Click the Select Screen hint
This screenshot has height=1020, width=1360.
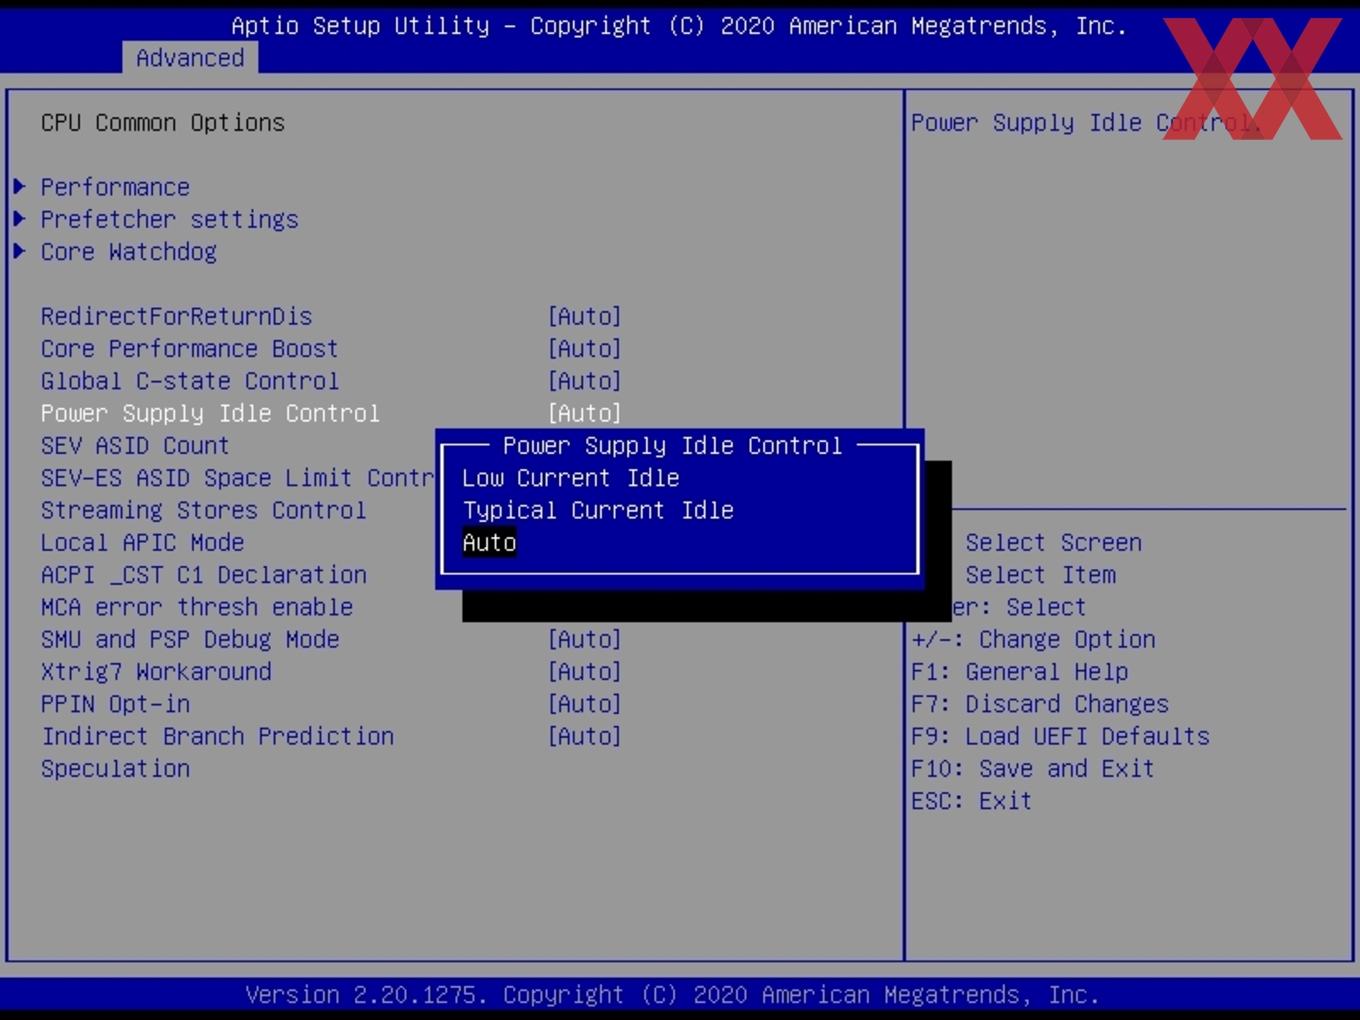click(1053, 542)
